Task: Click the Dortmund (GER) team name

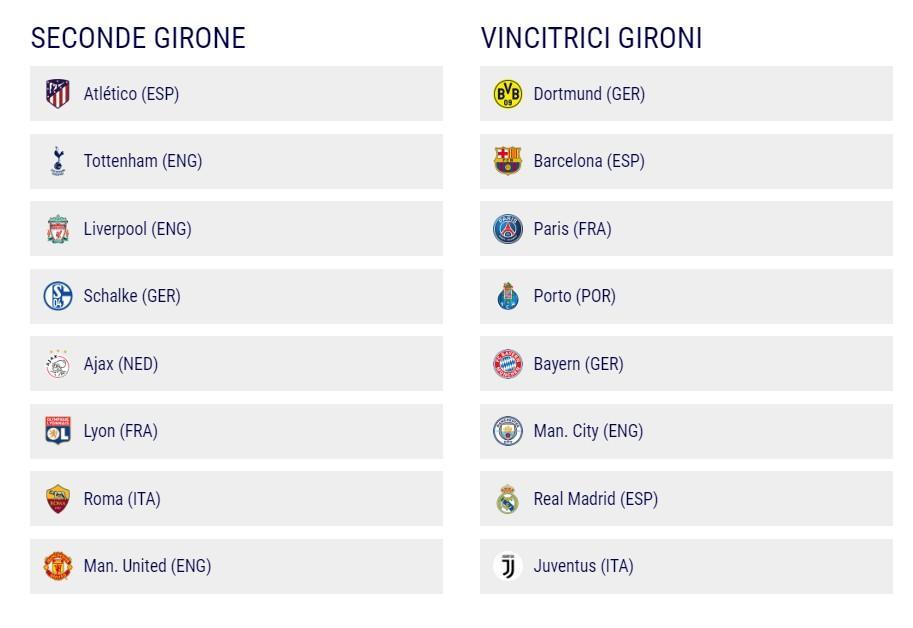Action: [x=589, y=94]
